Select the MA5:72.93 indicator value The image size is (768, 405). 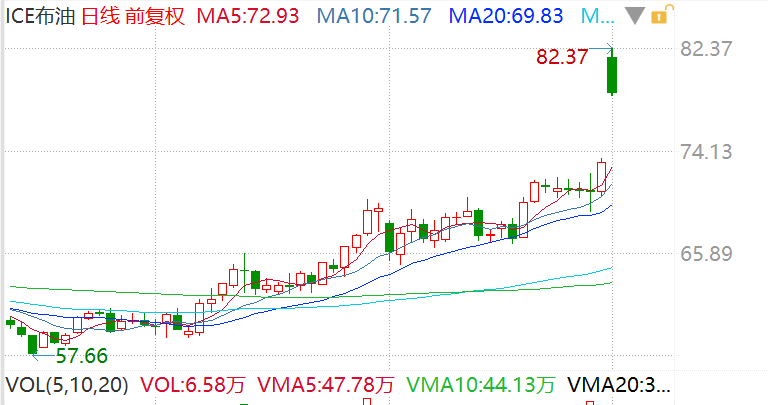coord(248,16)
